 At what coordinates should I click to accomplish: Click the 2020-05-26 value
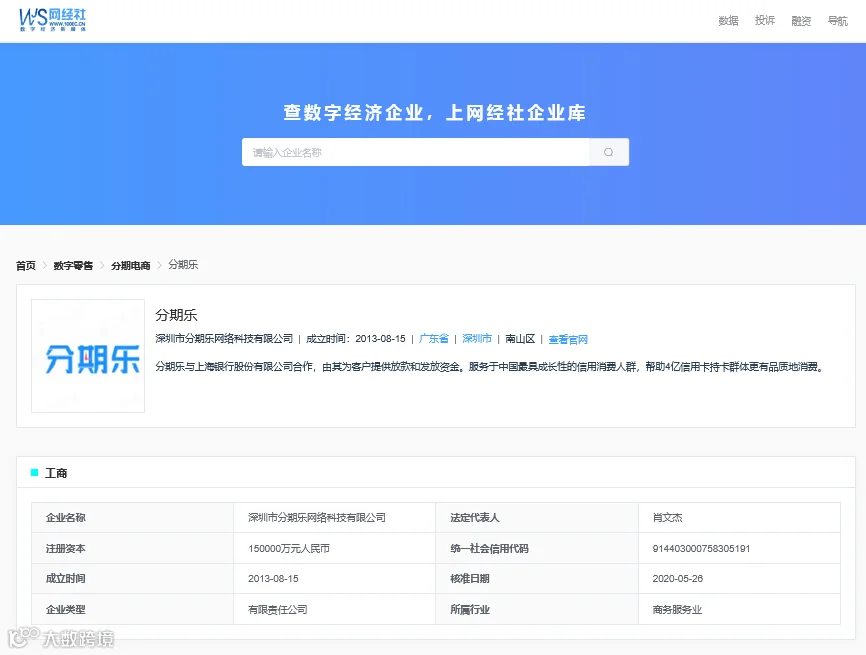pyautogui.click(x=678, y=578)
